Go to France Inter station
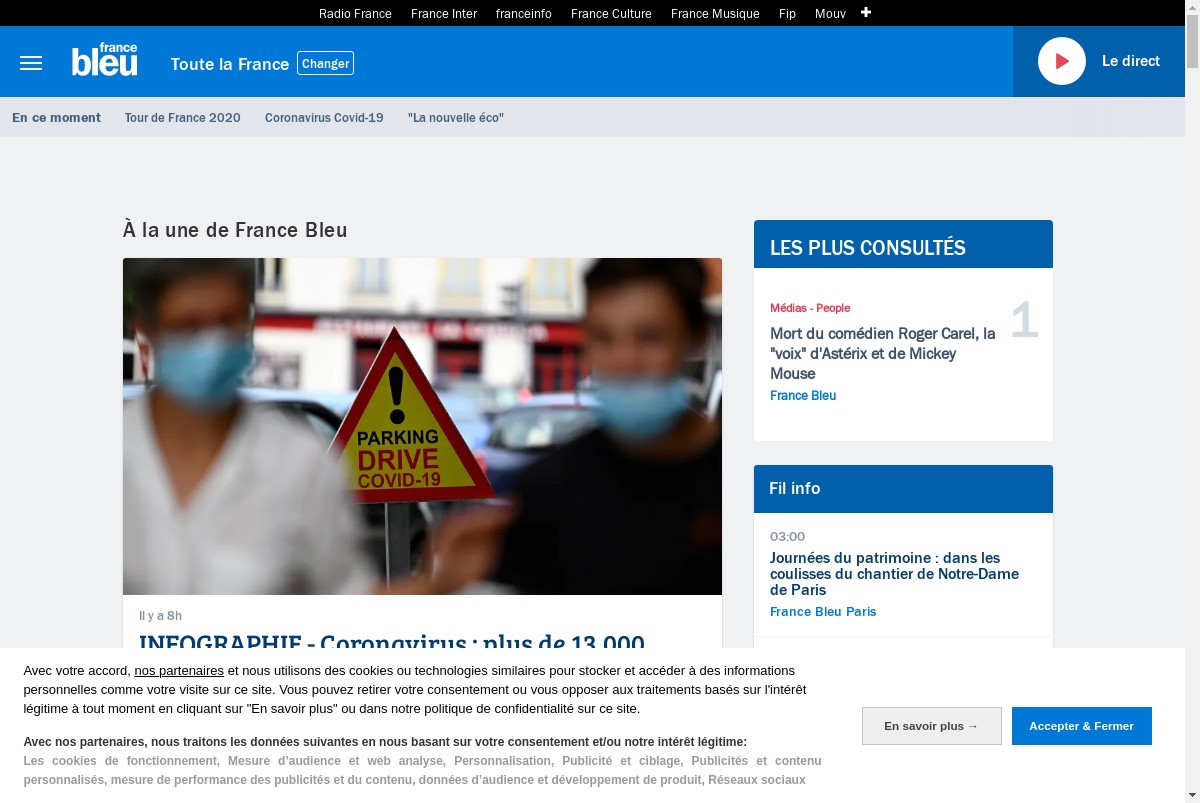This screenshot has height=803, width=1200. (x=444, y=13)
